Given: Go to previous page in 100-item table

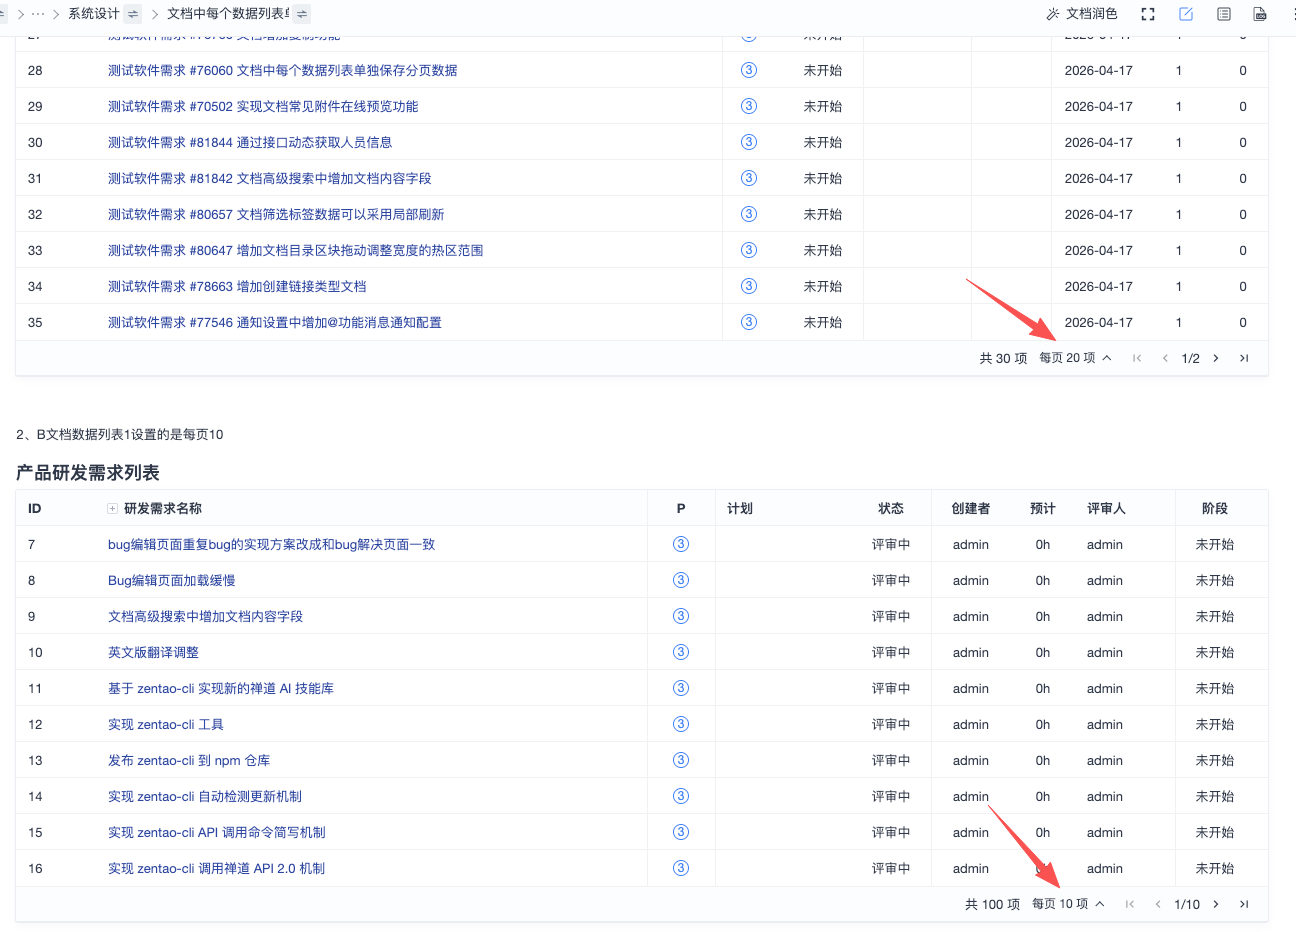Looking at the screenshot, I should click(1158, 904).
